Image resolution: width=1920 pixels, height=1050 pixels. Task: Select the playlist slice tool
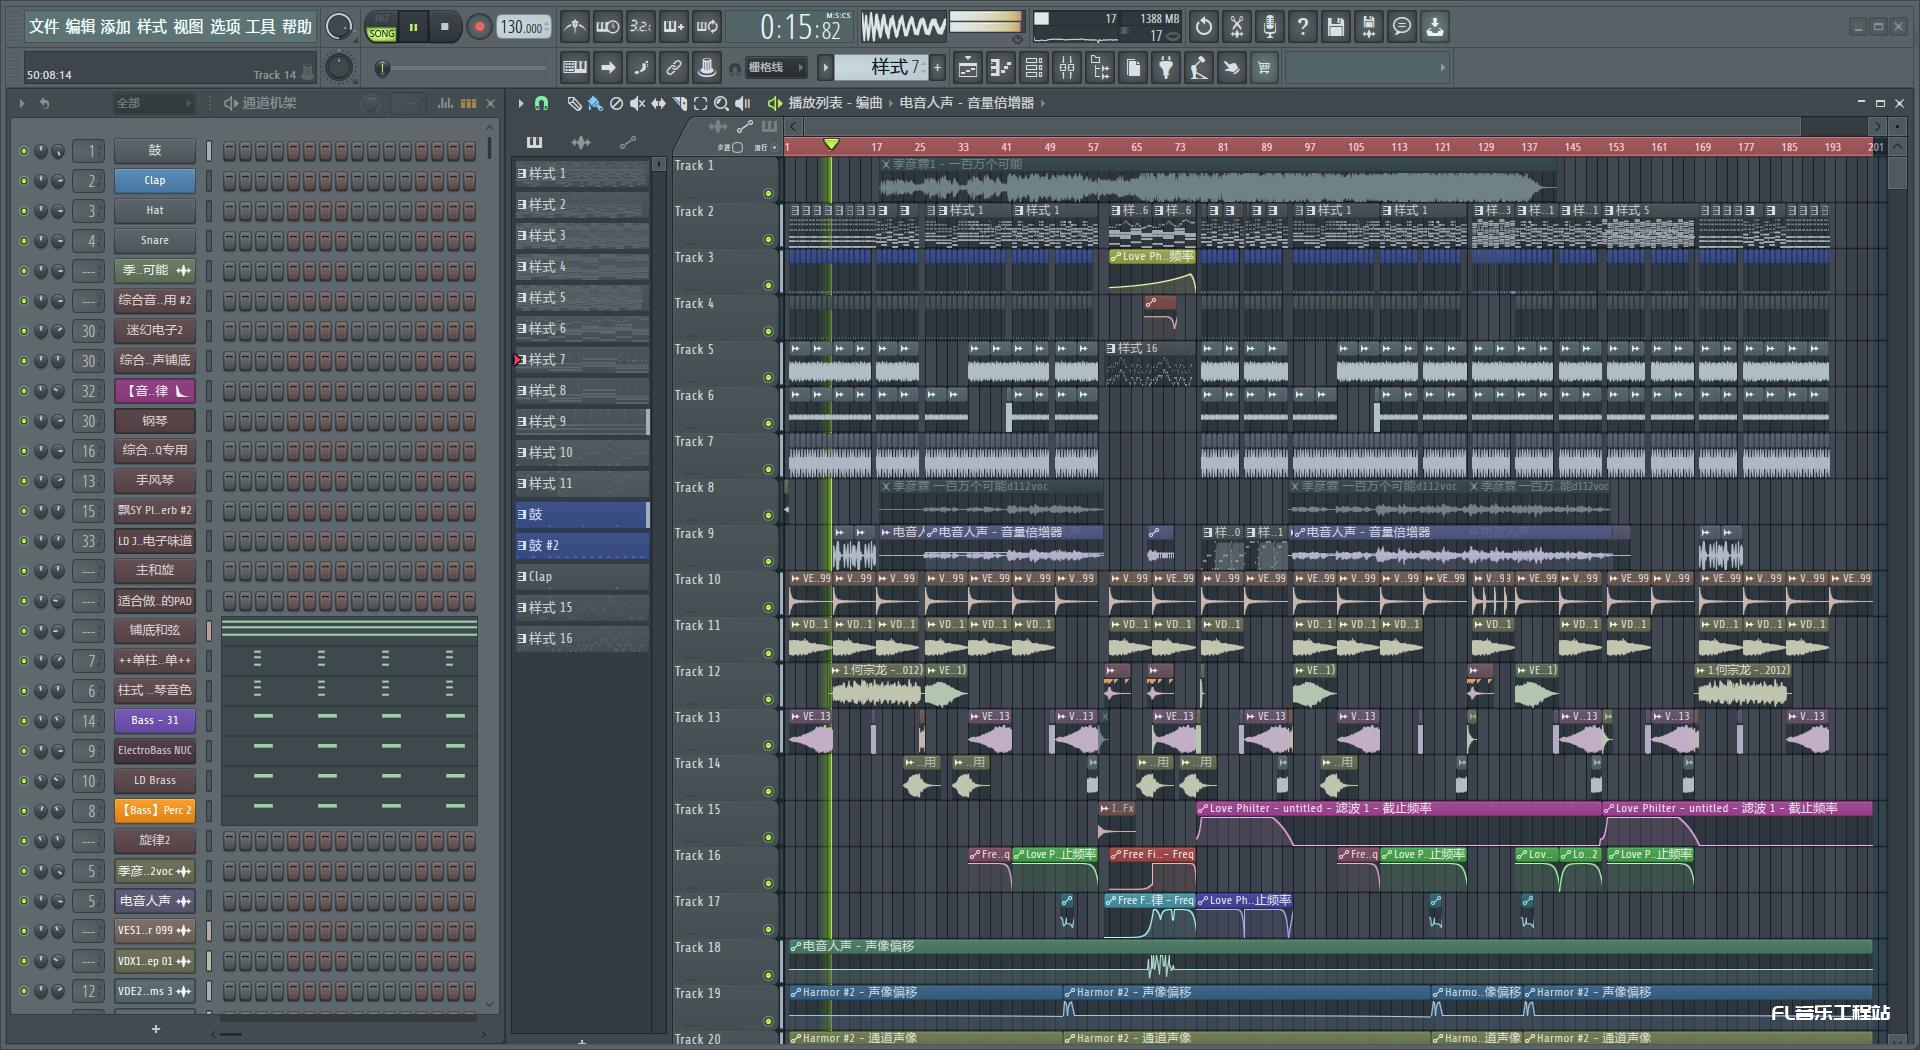coord(680,103)
